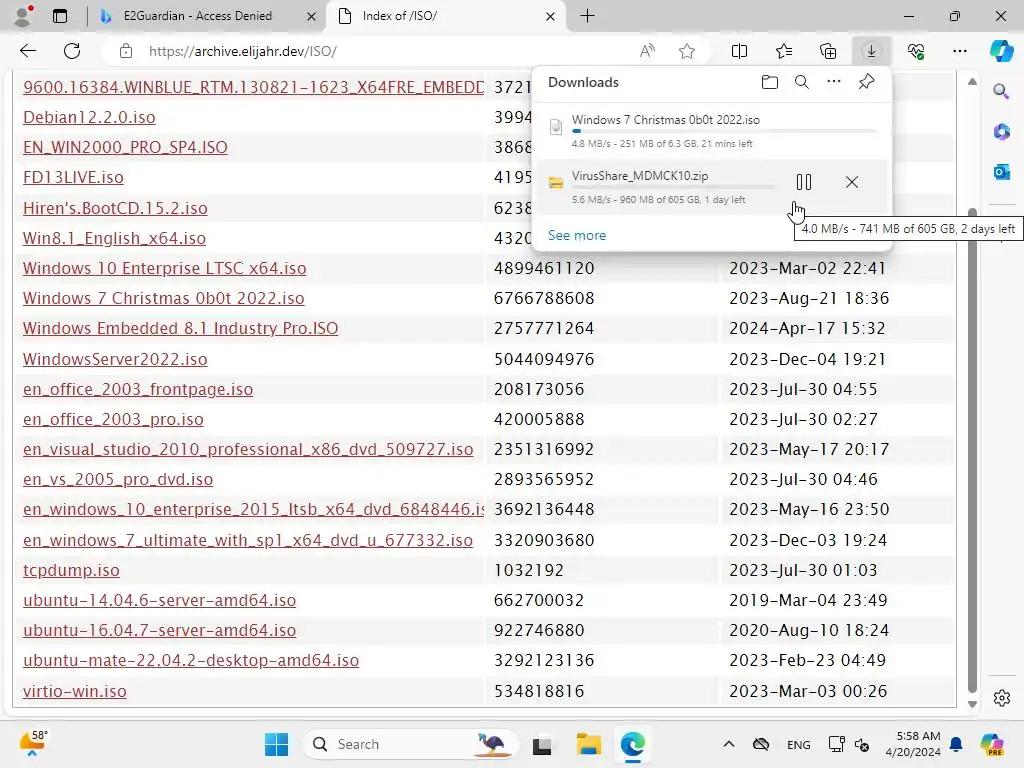Image resolution: width=1024 pixels, height=768 pixels.
Task: Open the Copilot sidebar icon
Action: pyautogui.click(x=1001, y=51)
